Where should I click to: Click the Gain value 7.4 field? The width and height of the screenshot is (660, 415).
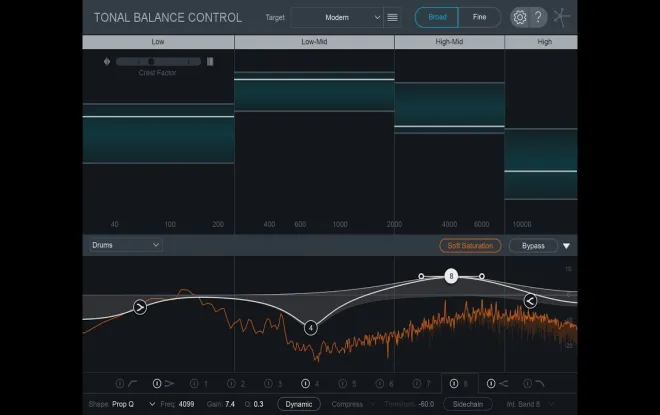(230, 404)
